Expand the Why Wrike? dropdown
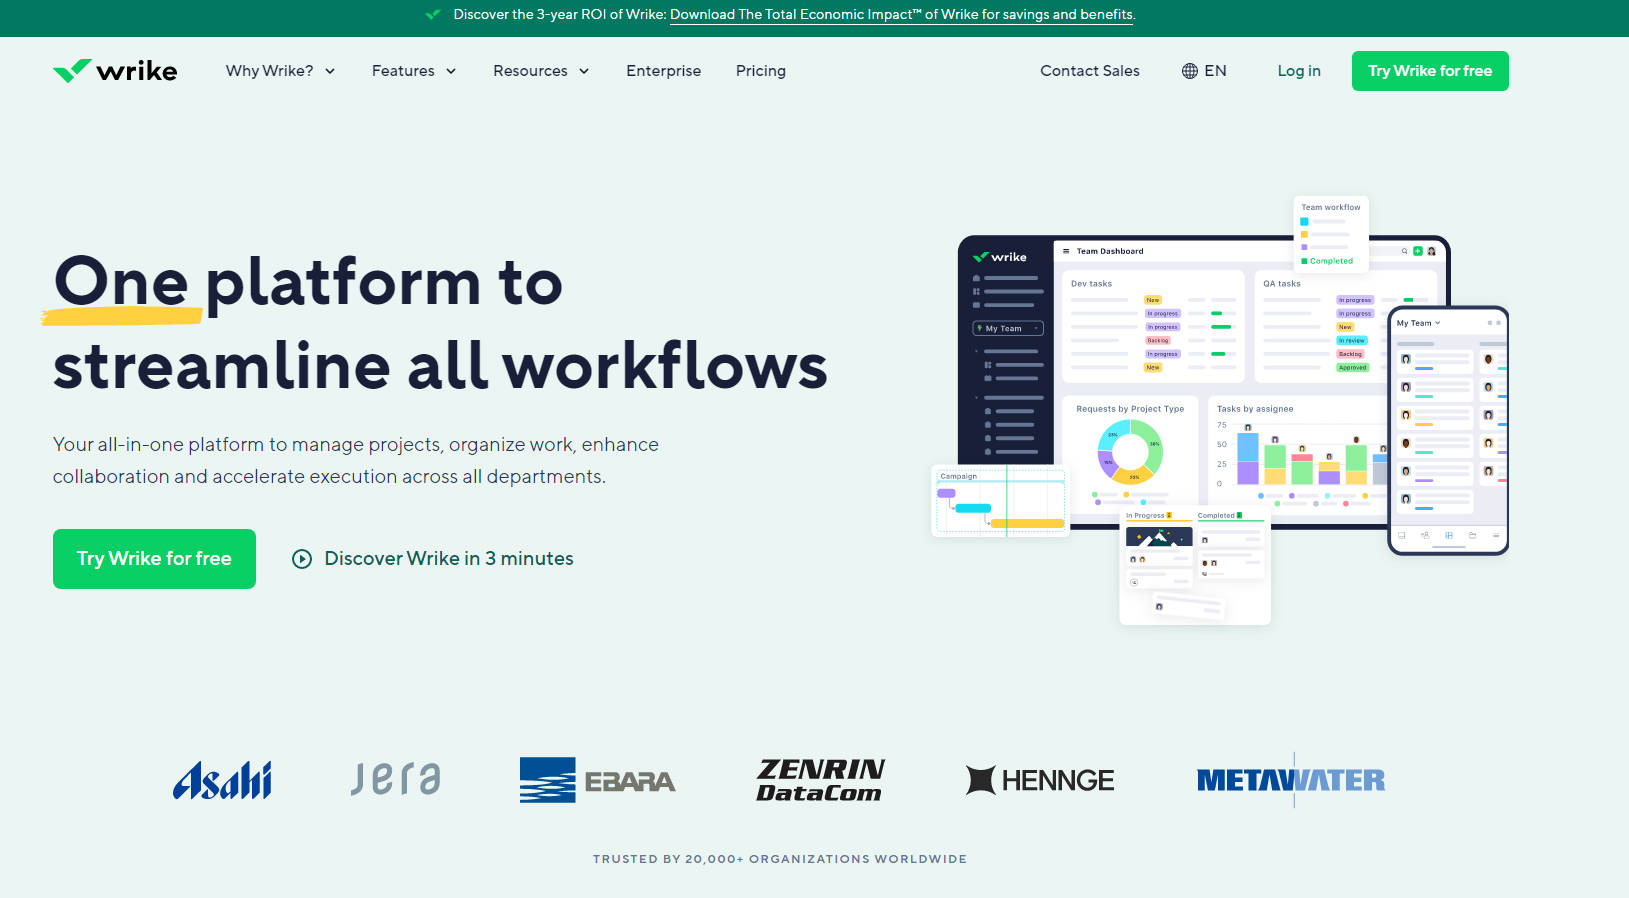Image resolution: width=1629 pixels, height=898 pixels. pyautogui.click(x=280, y=71)
